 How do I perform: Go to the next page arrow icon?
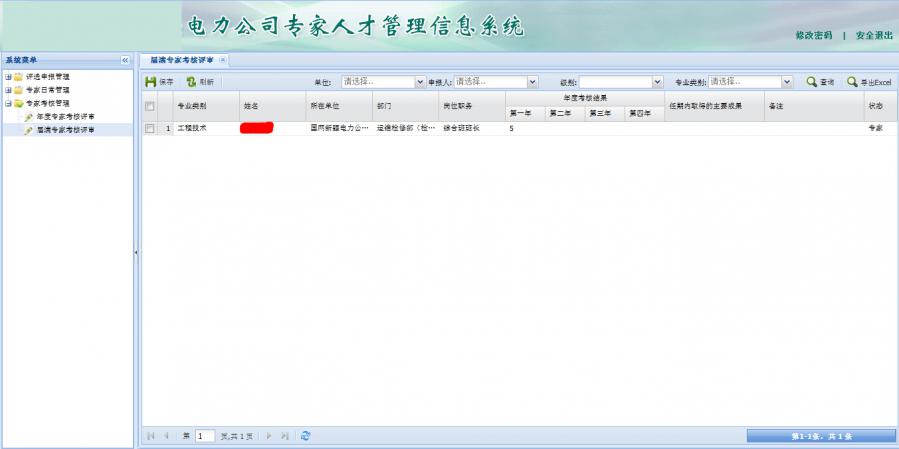269,436
